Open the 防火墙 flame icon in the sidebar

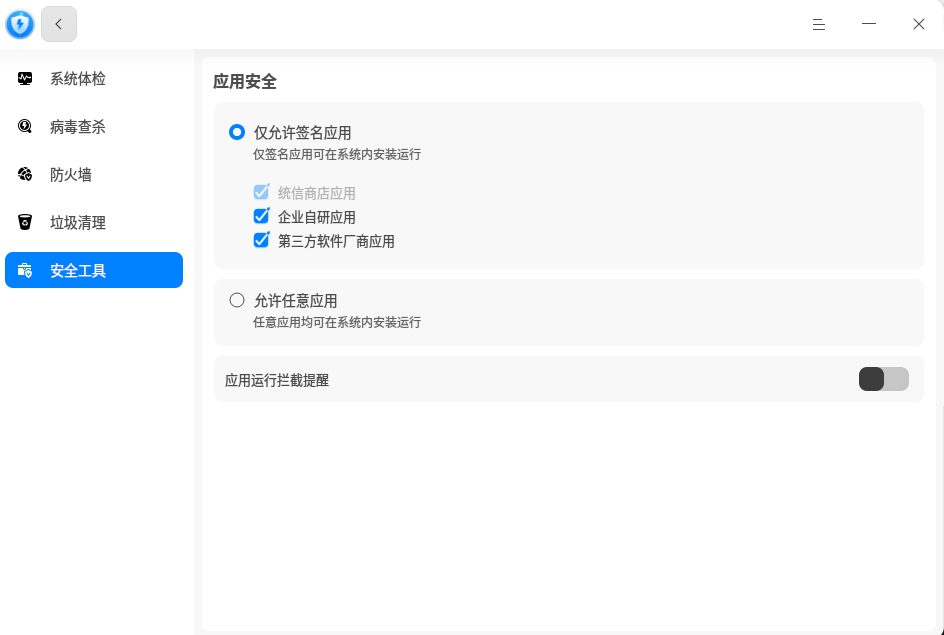coord(24,174)
